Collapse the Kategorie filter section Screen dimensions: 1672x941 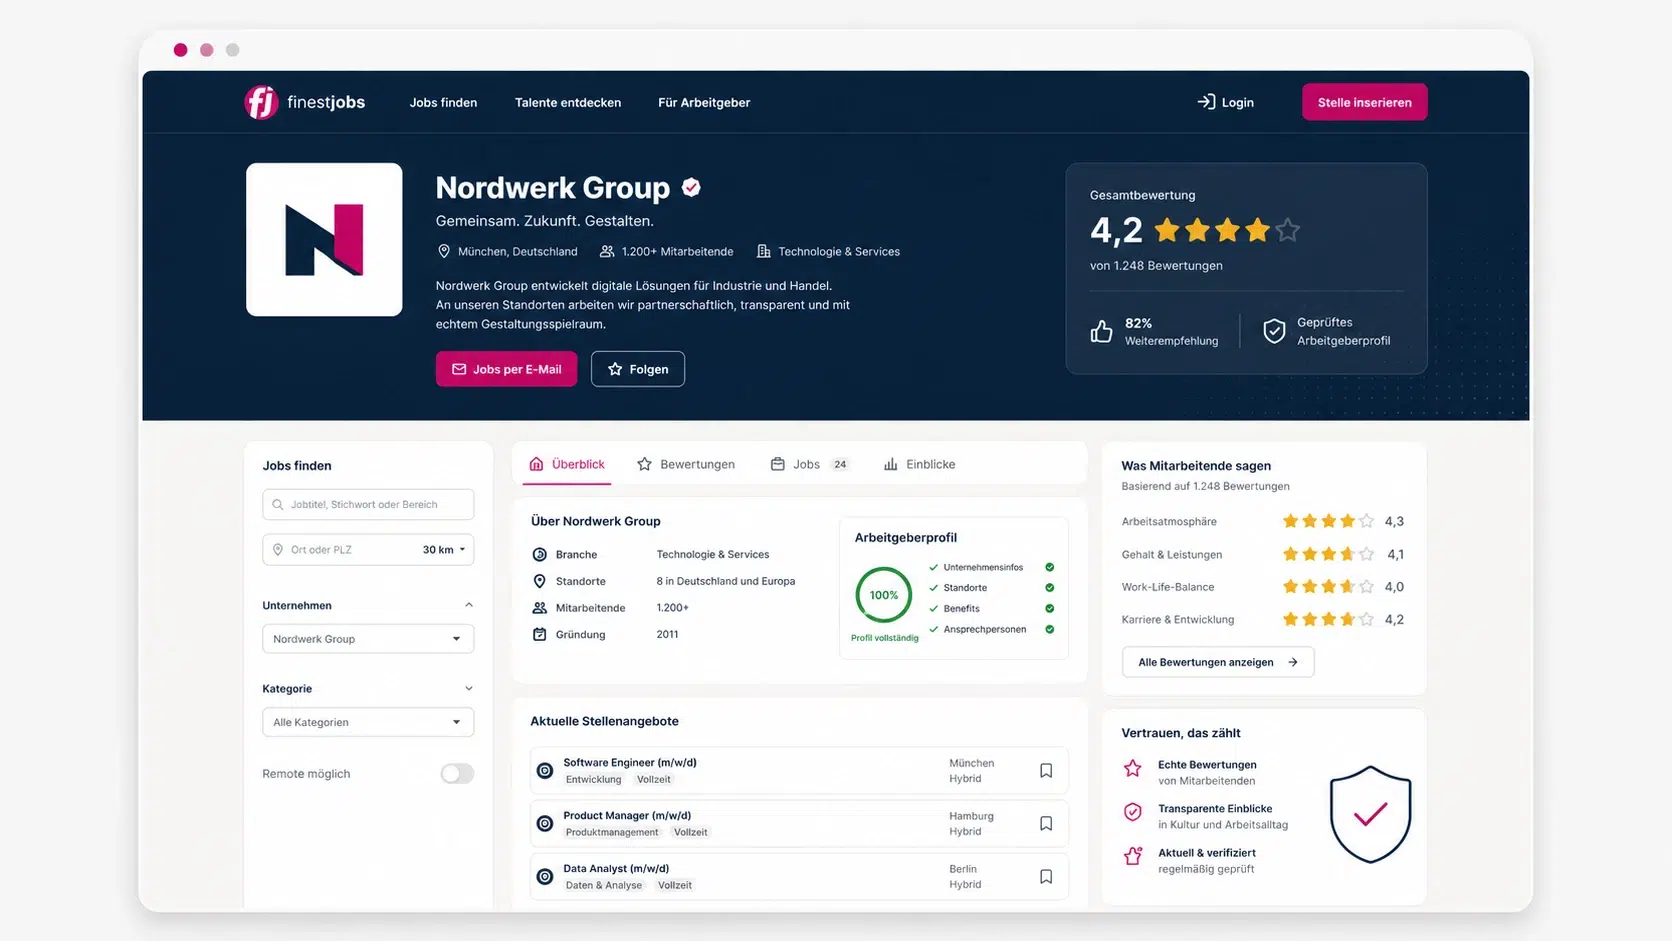point(469,688)
